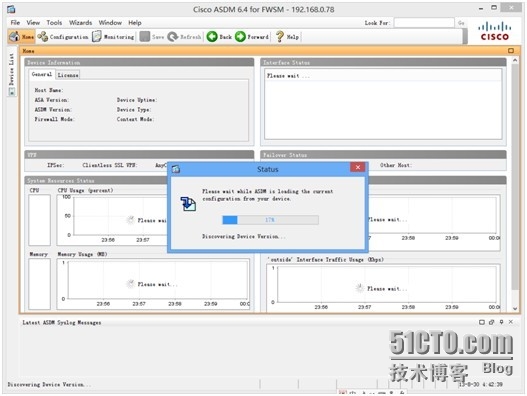The image size is (527, 396).
Task: Click the 'ASDM Version:' label
Action: tap(53, 110)
